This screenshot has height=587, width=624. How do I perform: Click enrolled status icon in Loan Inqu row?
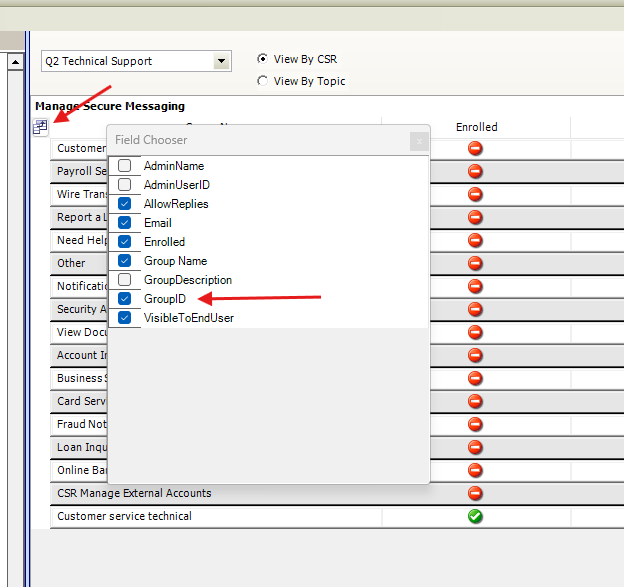475,447
